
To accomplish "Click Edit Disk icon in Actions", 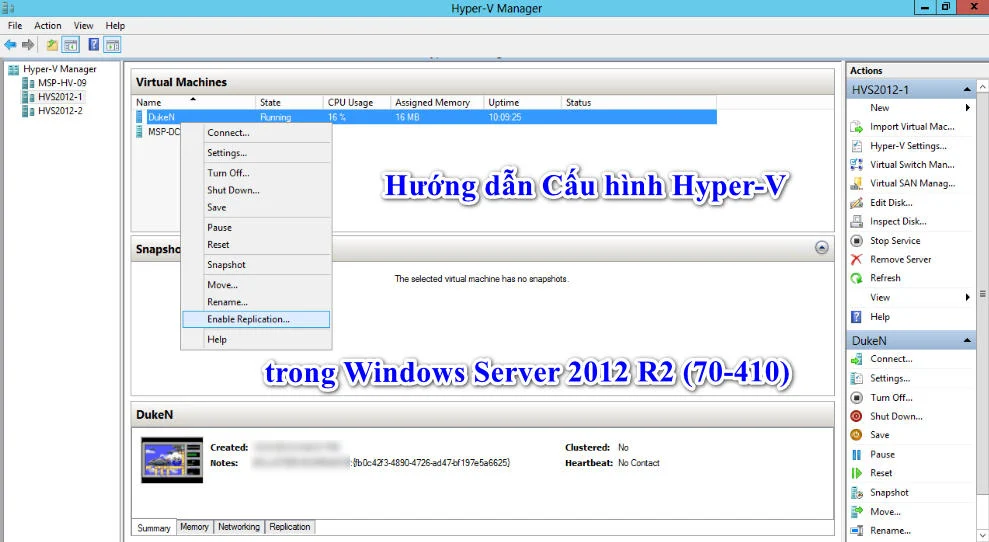I will (856, 203).
